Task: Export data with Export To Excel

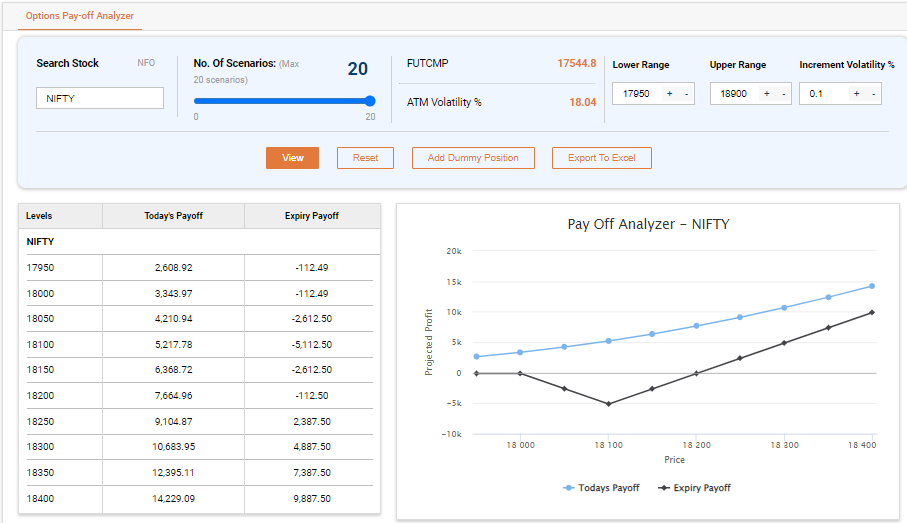Action: tap(601, 158)
